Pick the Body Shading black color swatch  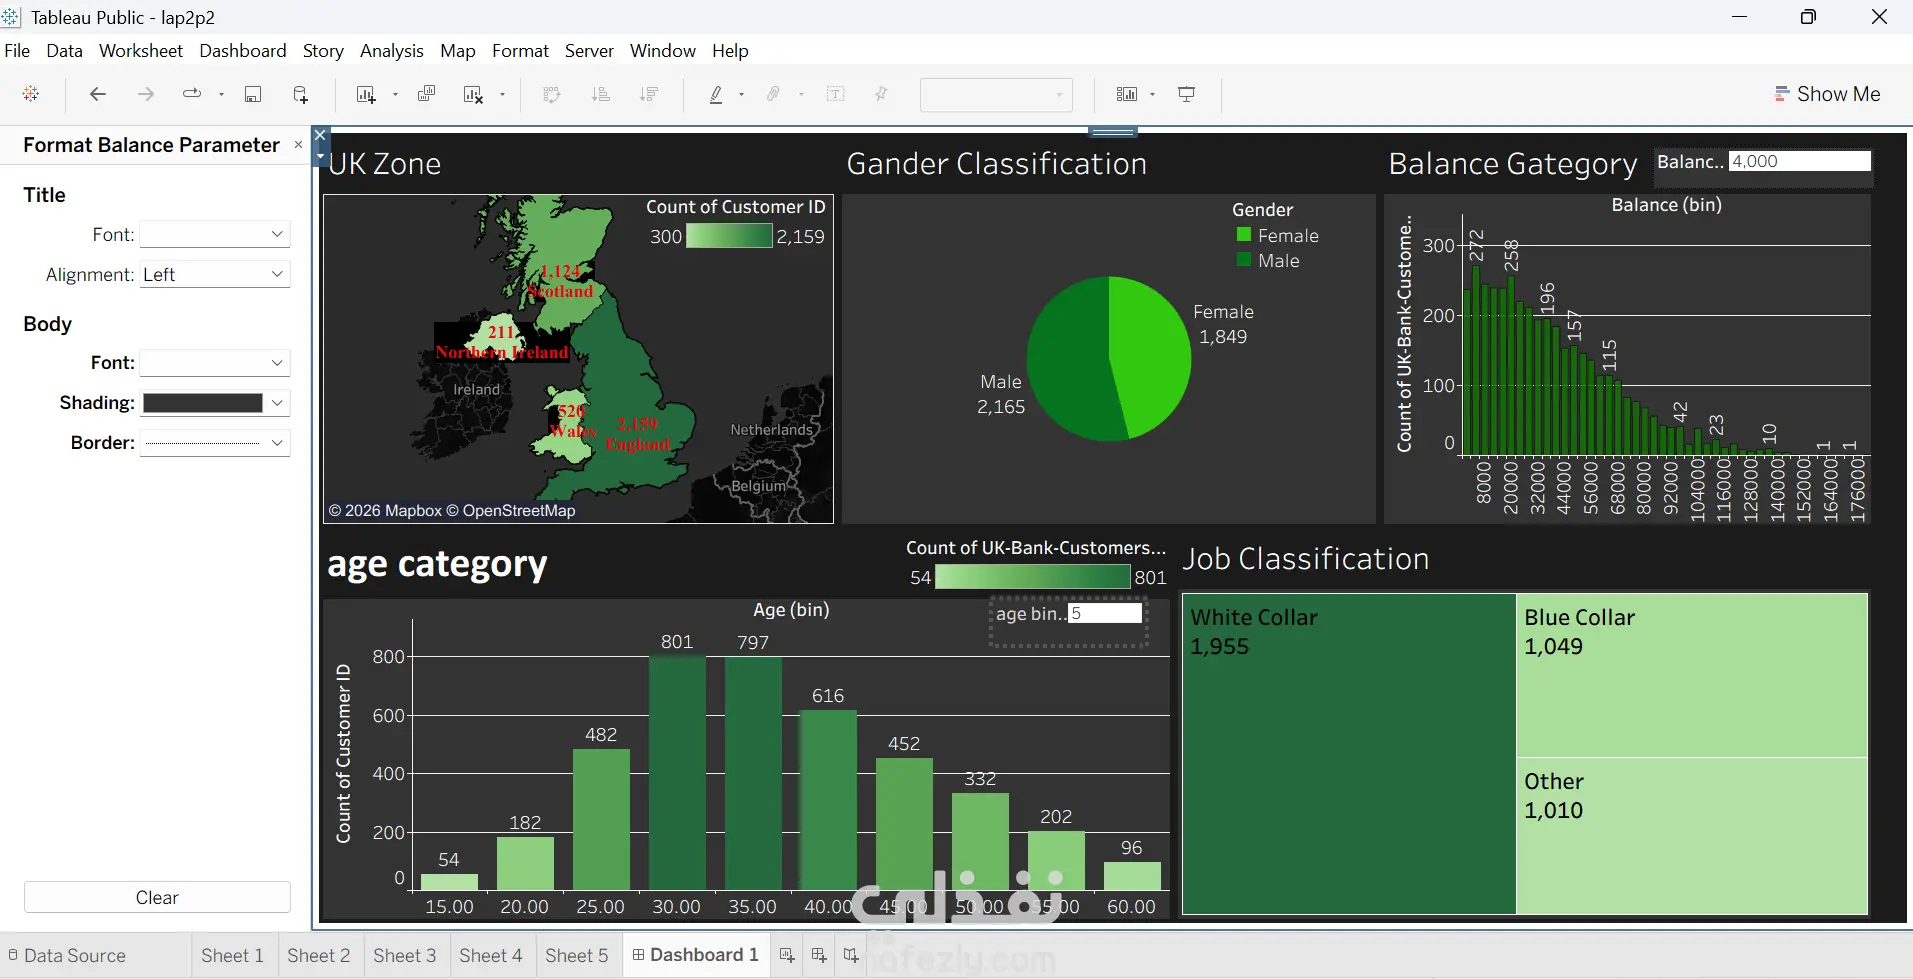[203, 403]
